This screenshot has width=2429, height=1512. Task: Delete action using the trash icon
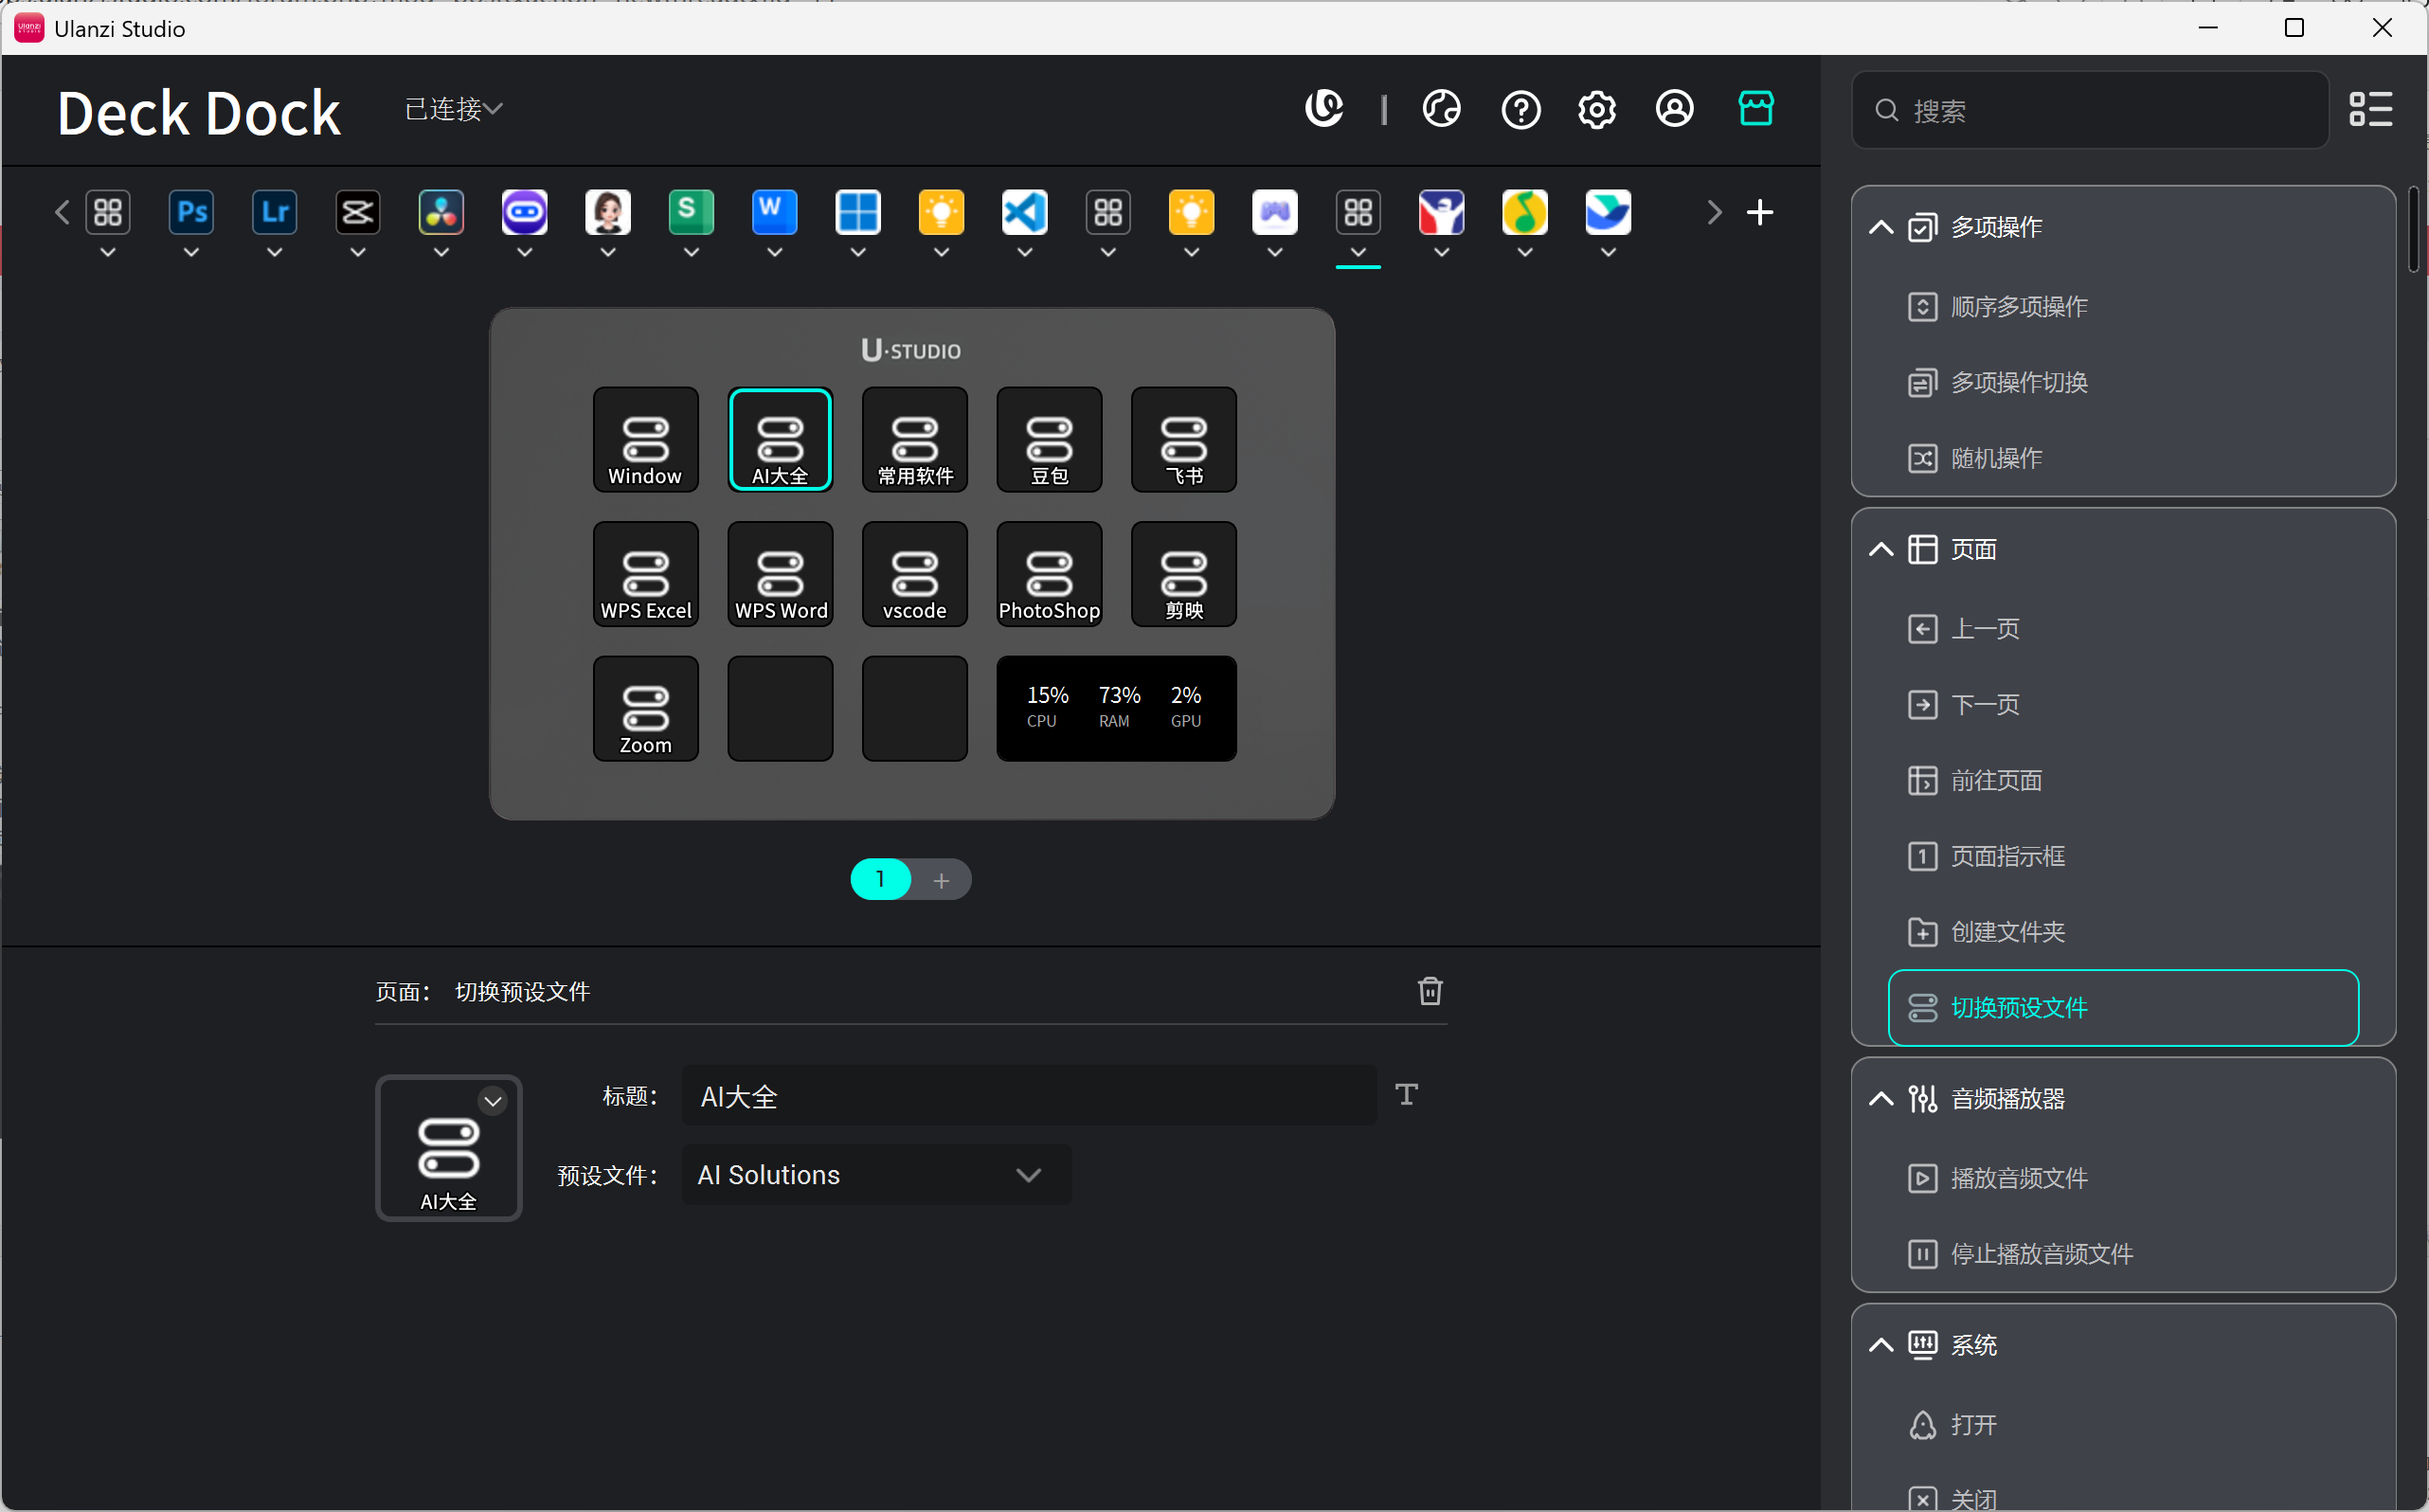(1430, 991)
